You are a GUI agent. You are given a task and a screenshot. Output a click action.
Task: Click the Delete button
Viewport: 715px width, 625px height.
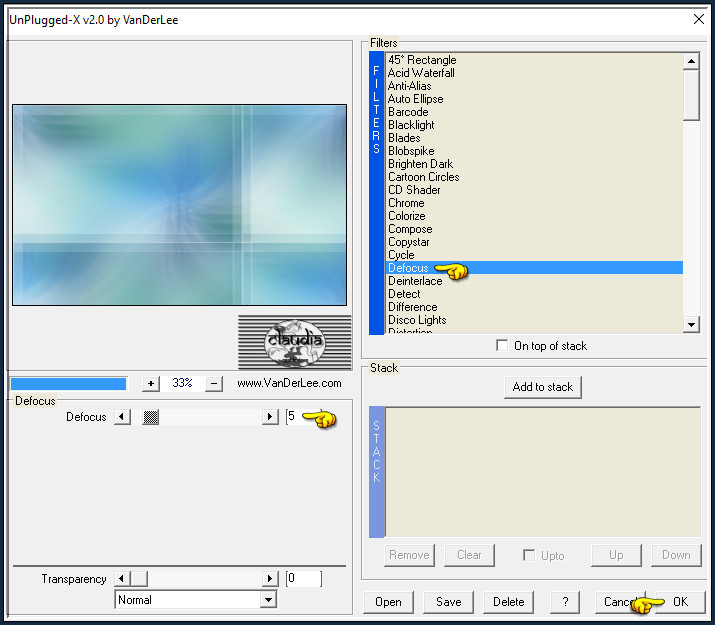(x=508, y=602)
